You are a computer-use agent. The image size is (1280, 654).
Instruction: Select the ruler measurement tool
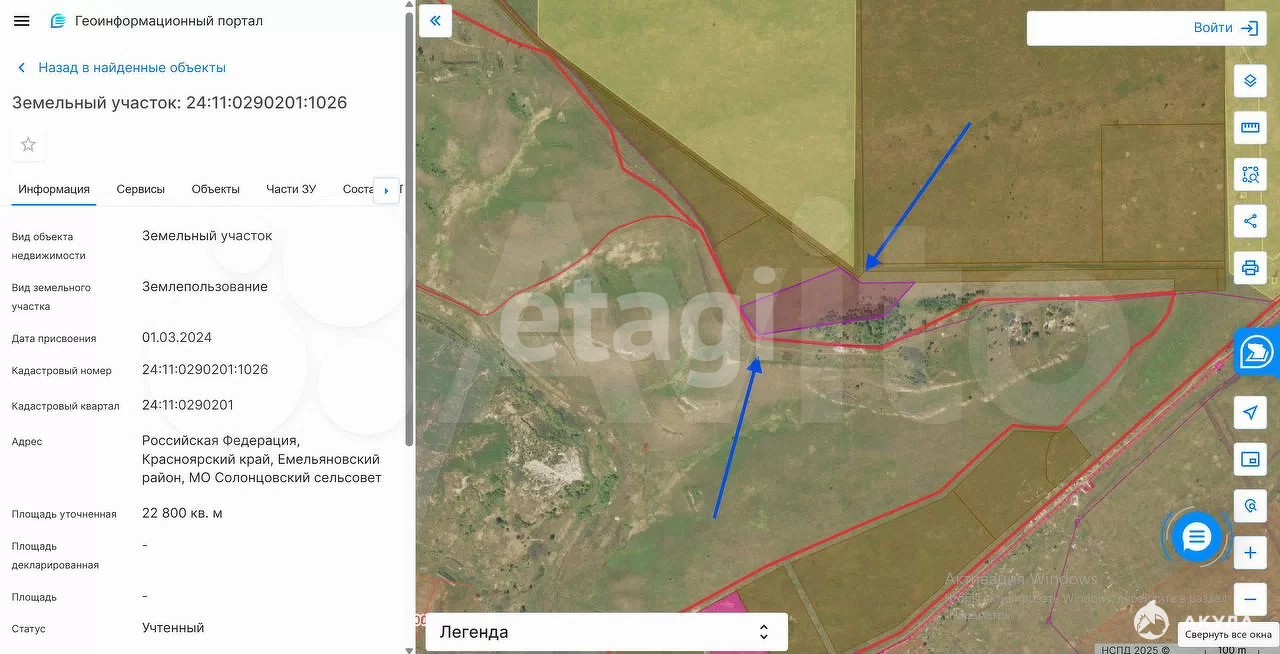(x=1250, y=128)
